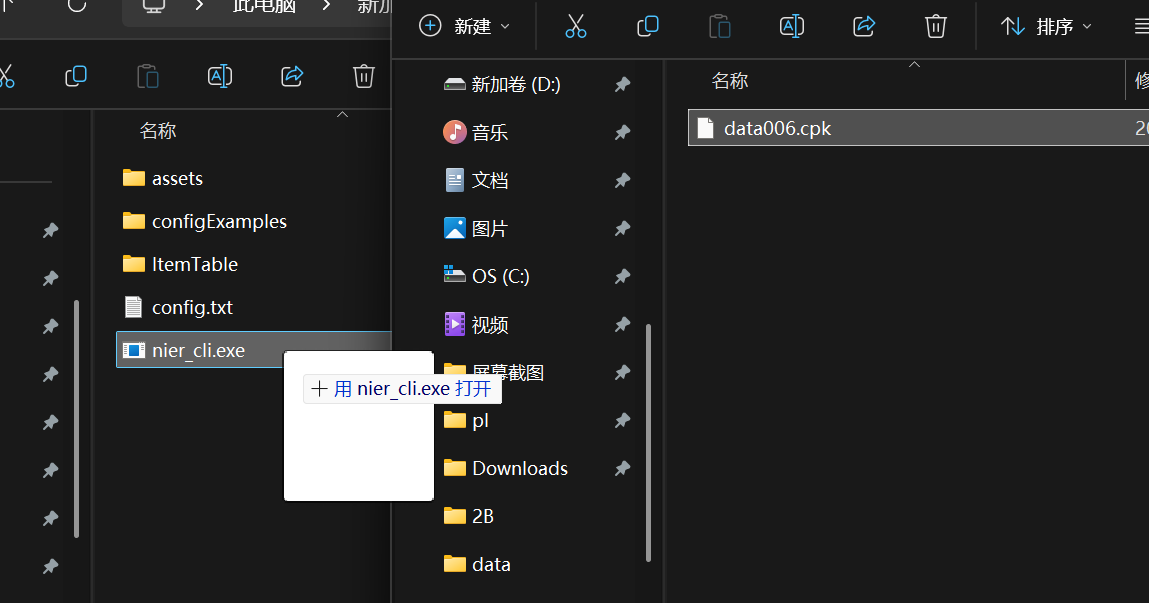
Task: Click the pin icon next to 音乐
Action: [622, 133]
